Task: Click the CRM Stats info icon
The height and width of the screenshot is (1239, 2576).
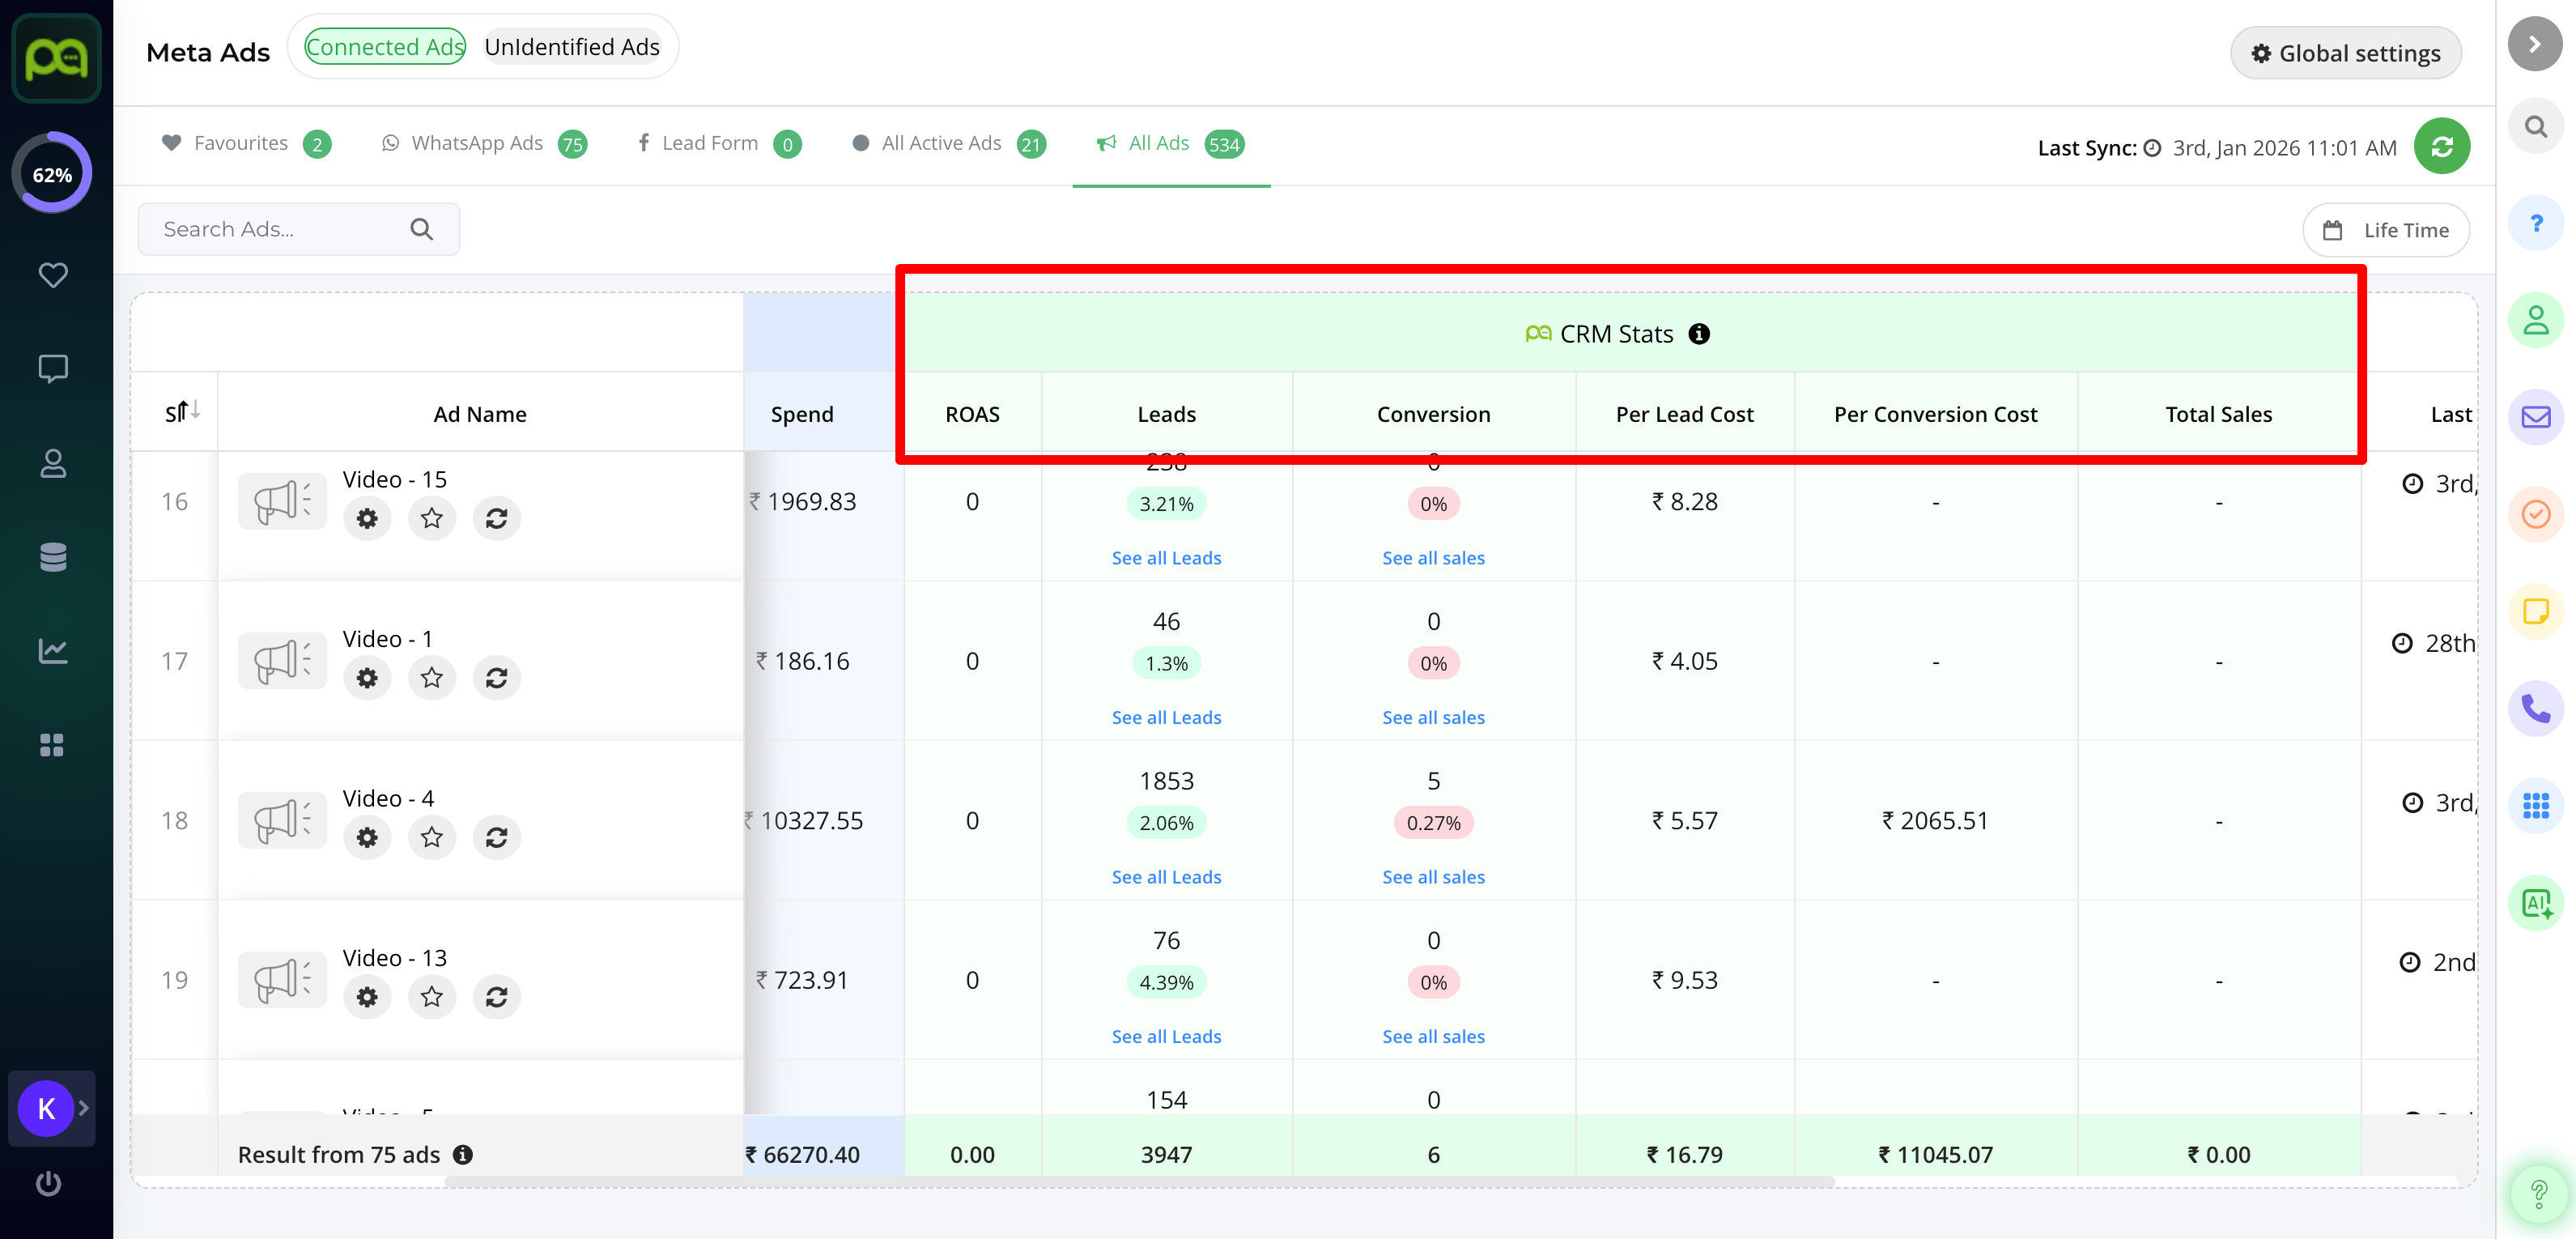Action: click(x=1698, y=334)
